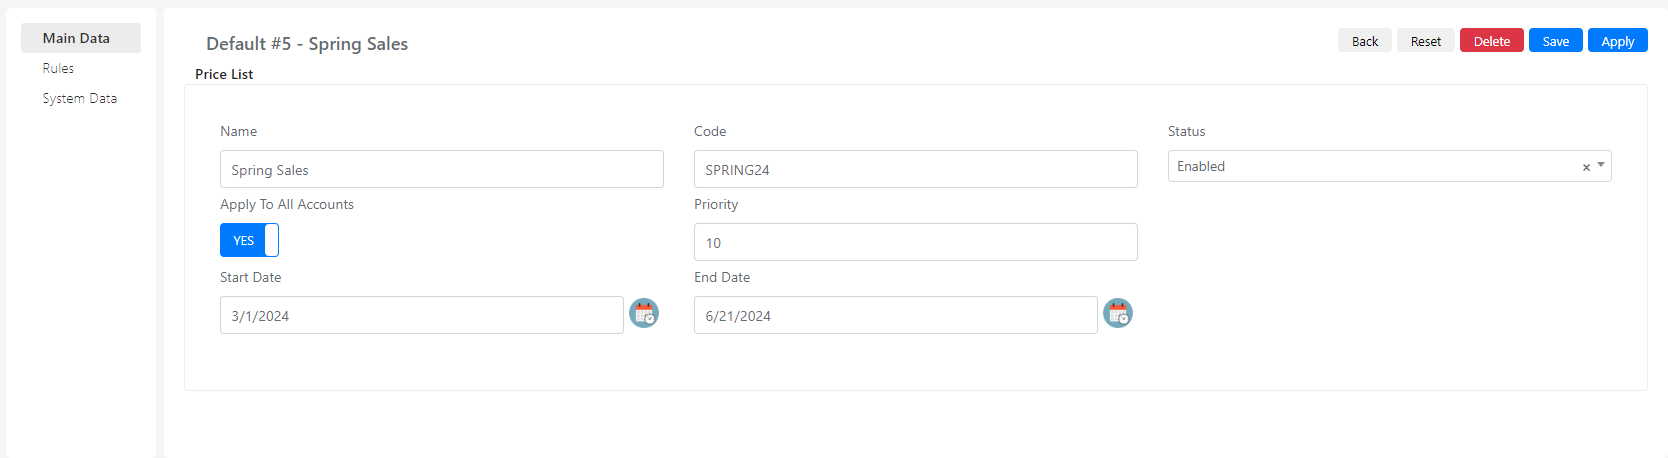Toggle the Apply To All Accounts switch
Screen dimensions: 1668x458
click(249, 240)
